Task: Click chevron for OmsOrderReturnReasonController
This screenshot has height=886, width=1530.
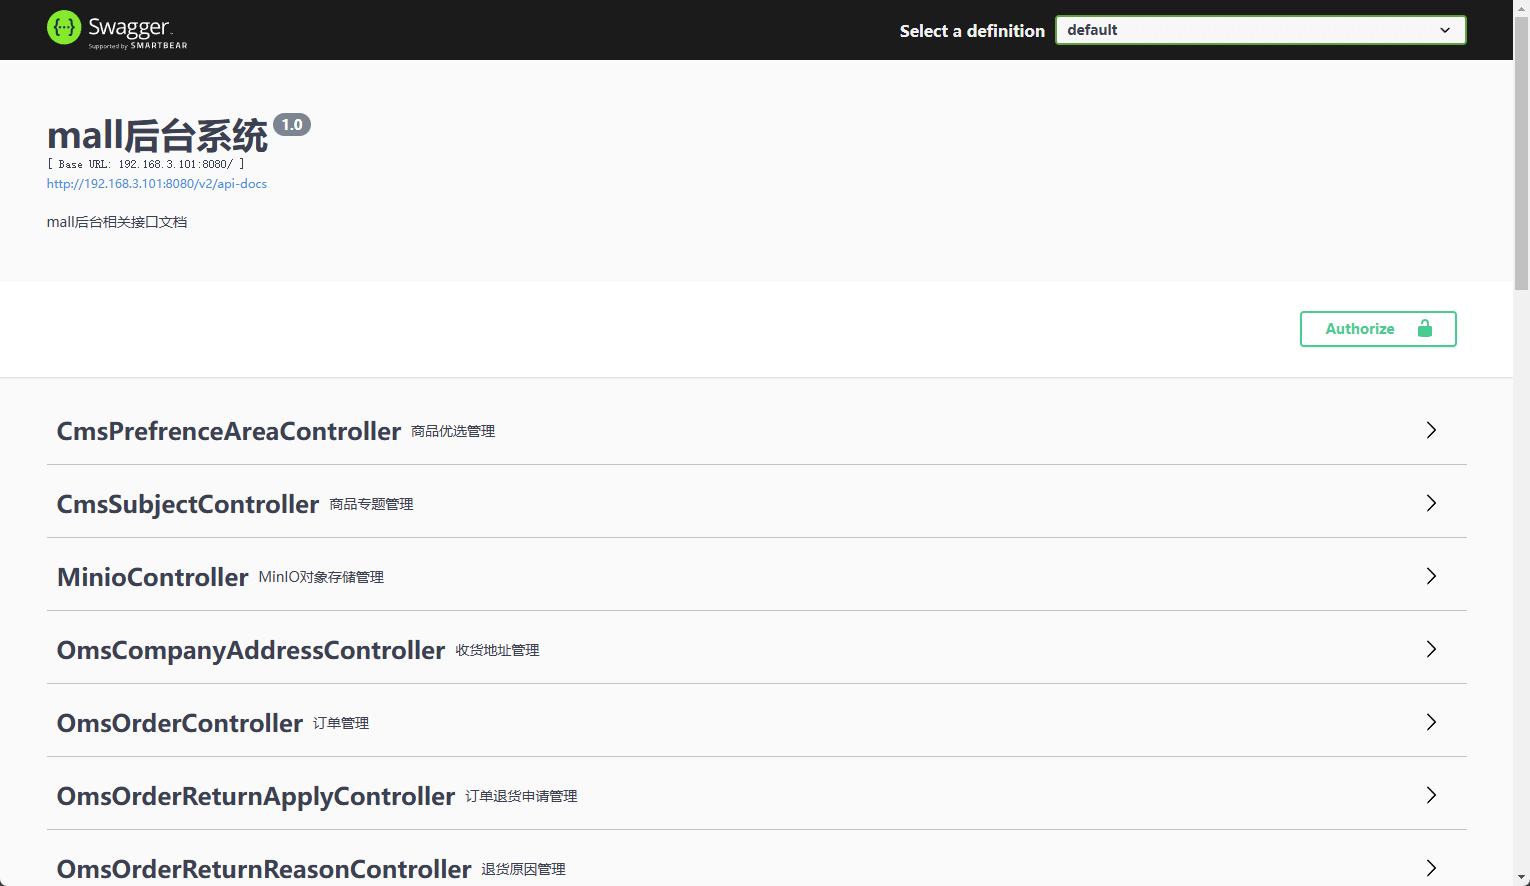Action: pos(1431,867)
